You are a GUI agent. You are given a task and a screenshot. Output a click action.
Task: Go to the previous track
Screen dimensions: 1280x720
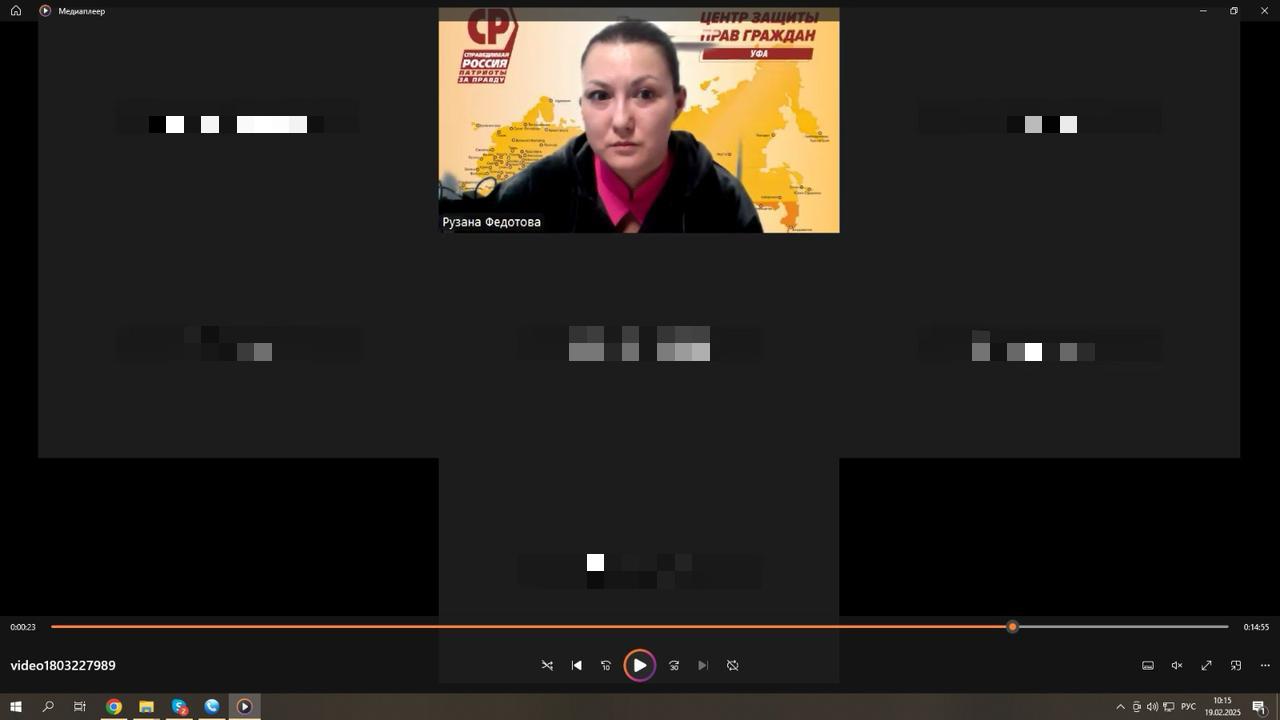pos(576,665)
